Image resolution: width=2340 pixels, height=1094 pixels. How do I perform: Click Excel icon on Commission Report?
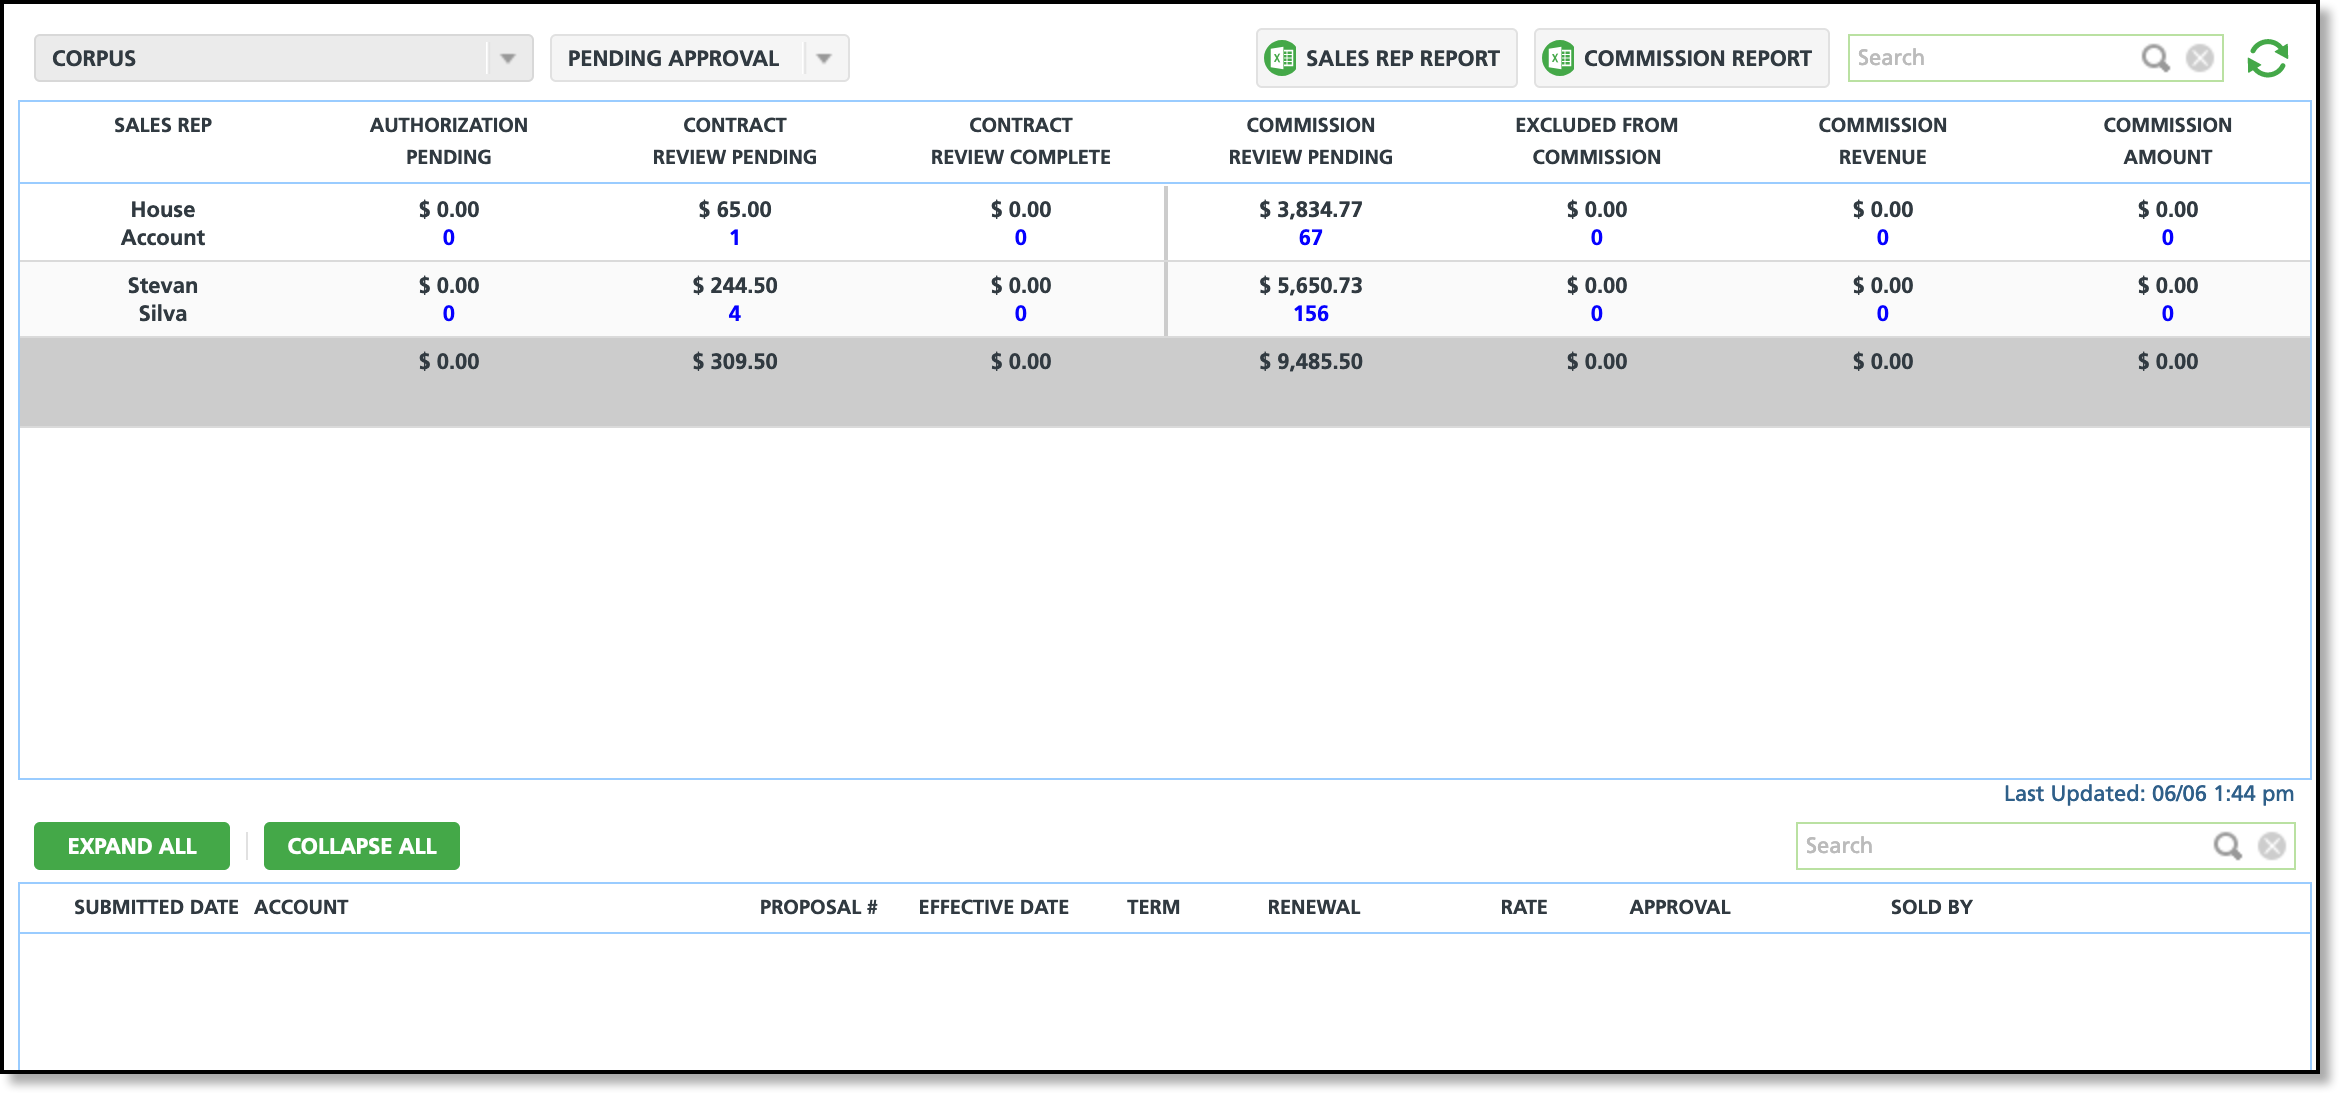(1558, 58)
